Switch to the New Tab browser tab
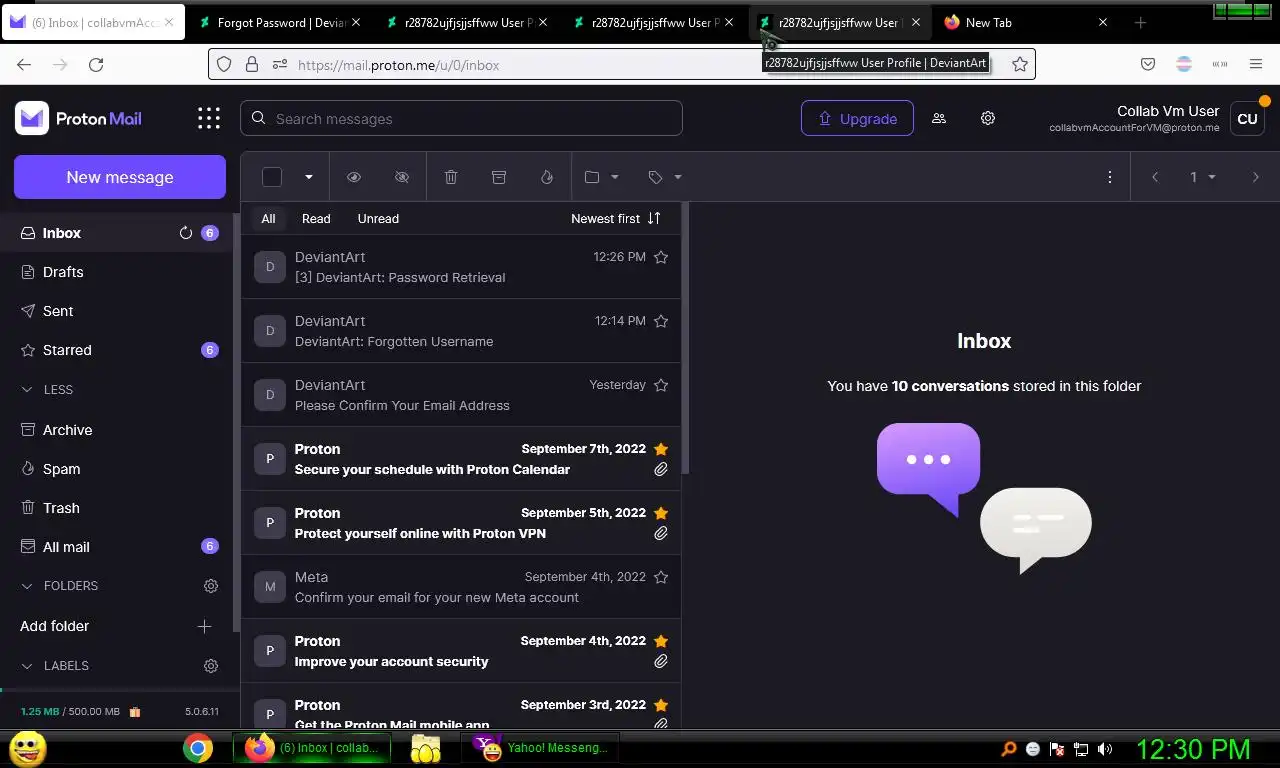This screenshot has height=768, width=1280. (1026, 22)
